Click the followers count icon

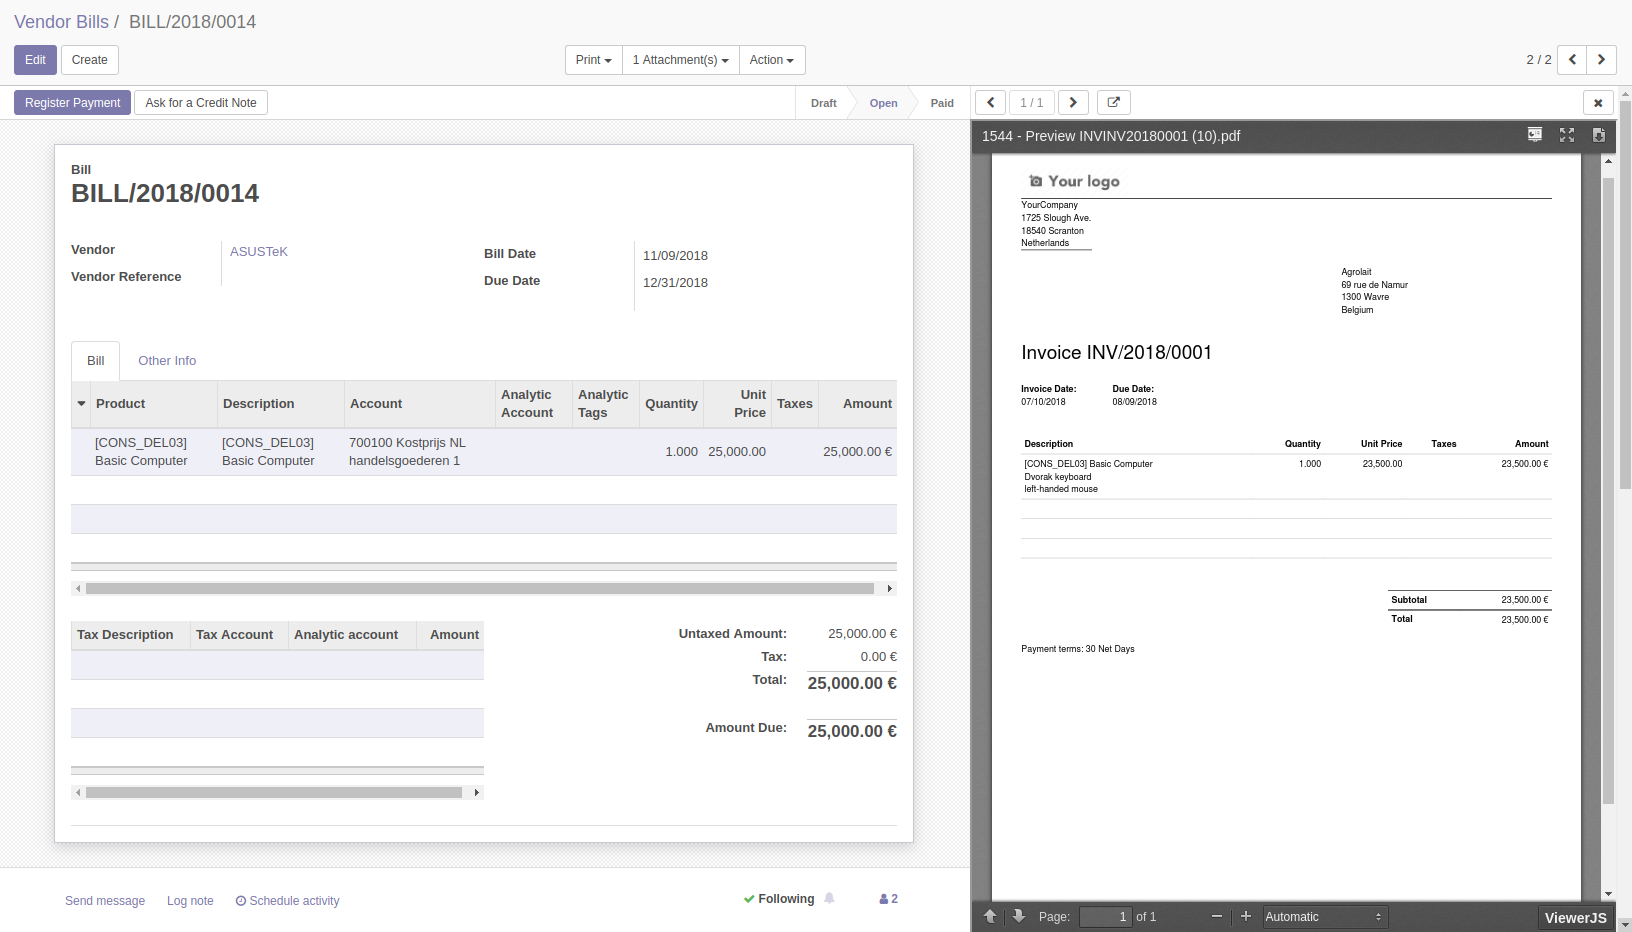tap(888, 899)
